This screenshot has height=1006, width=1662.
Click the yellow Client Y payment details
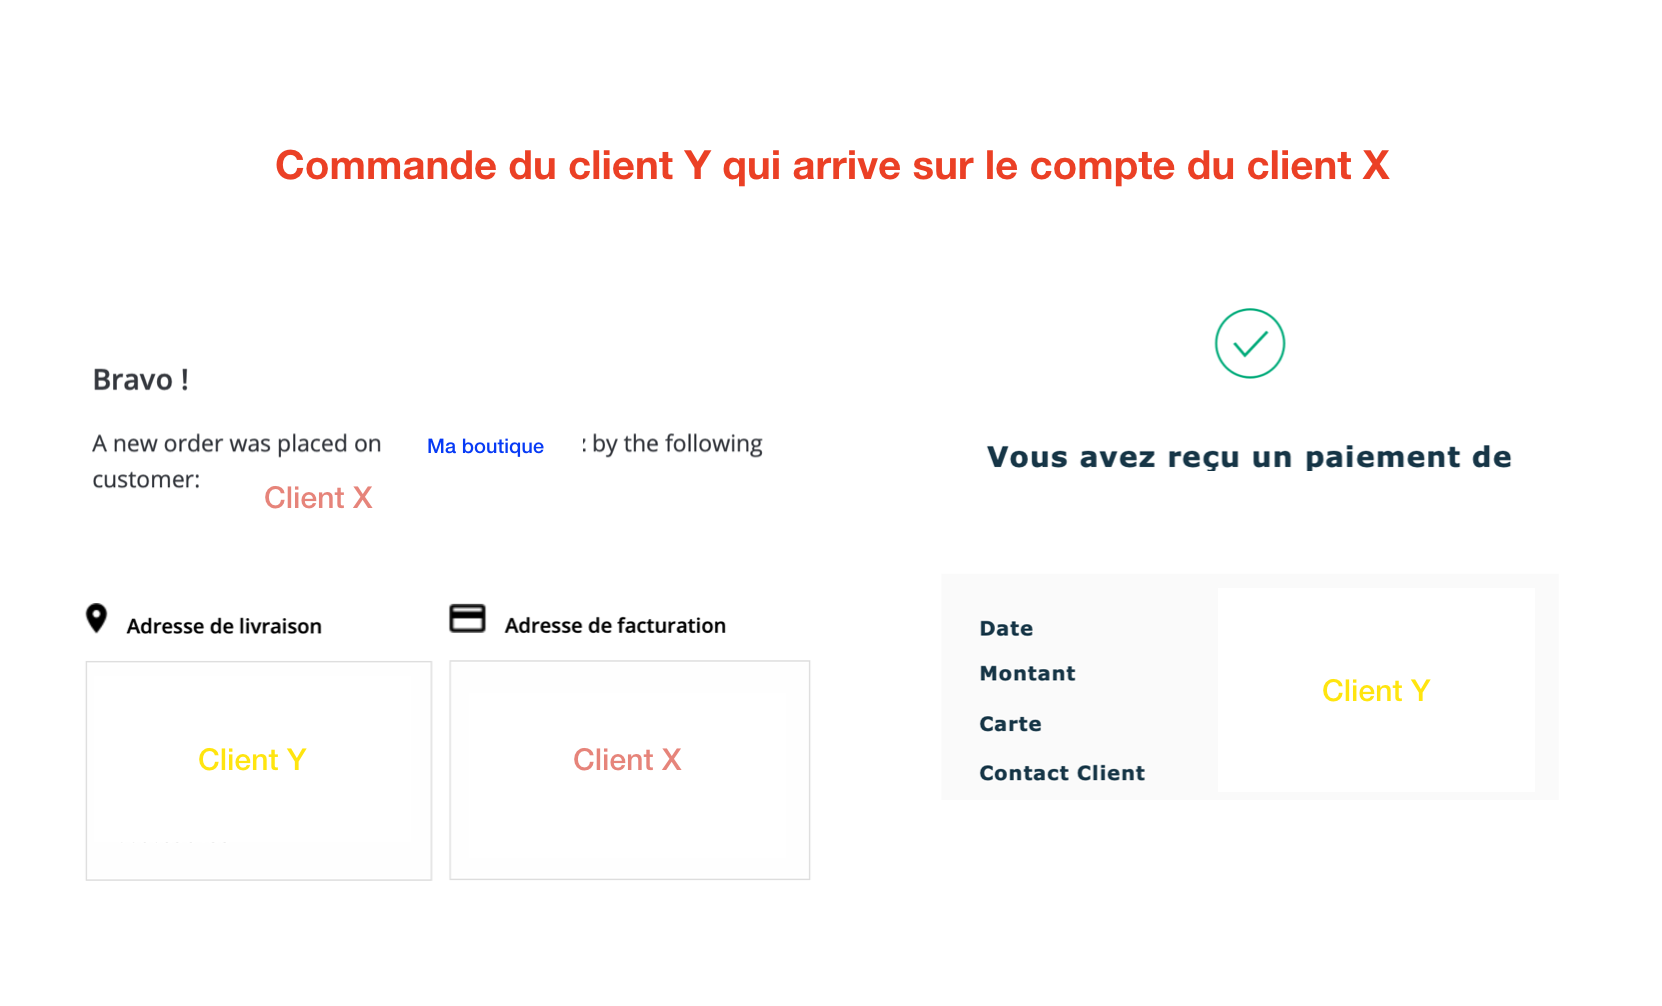(x=1375, y=691)
